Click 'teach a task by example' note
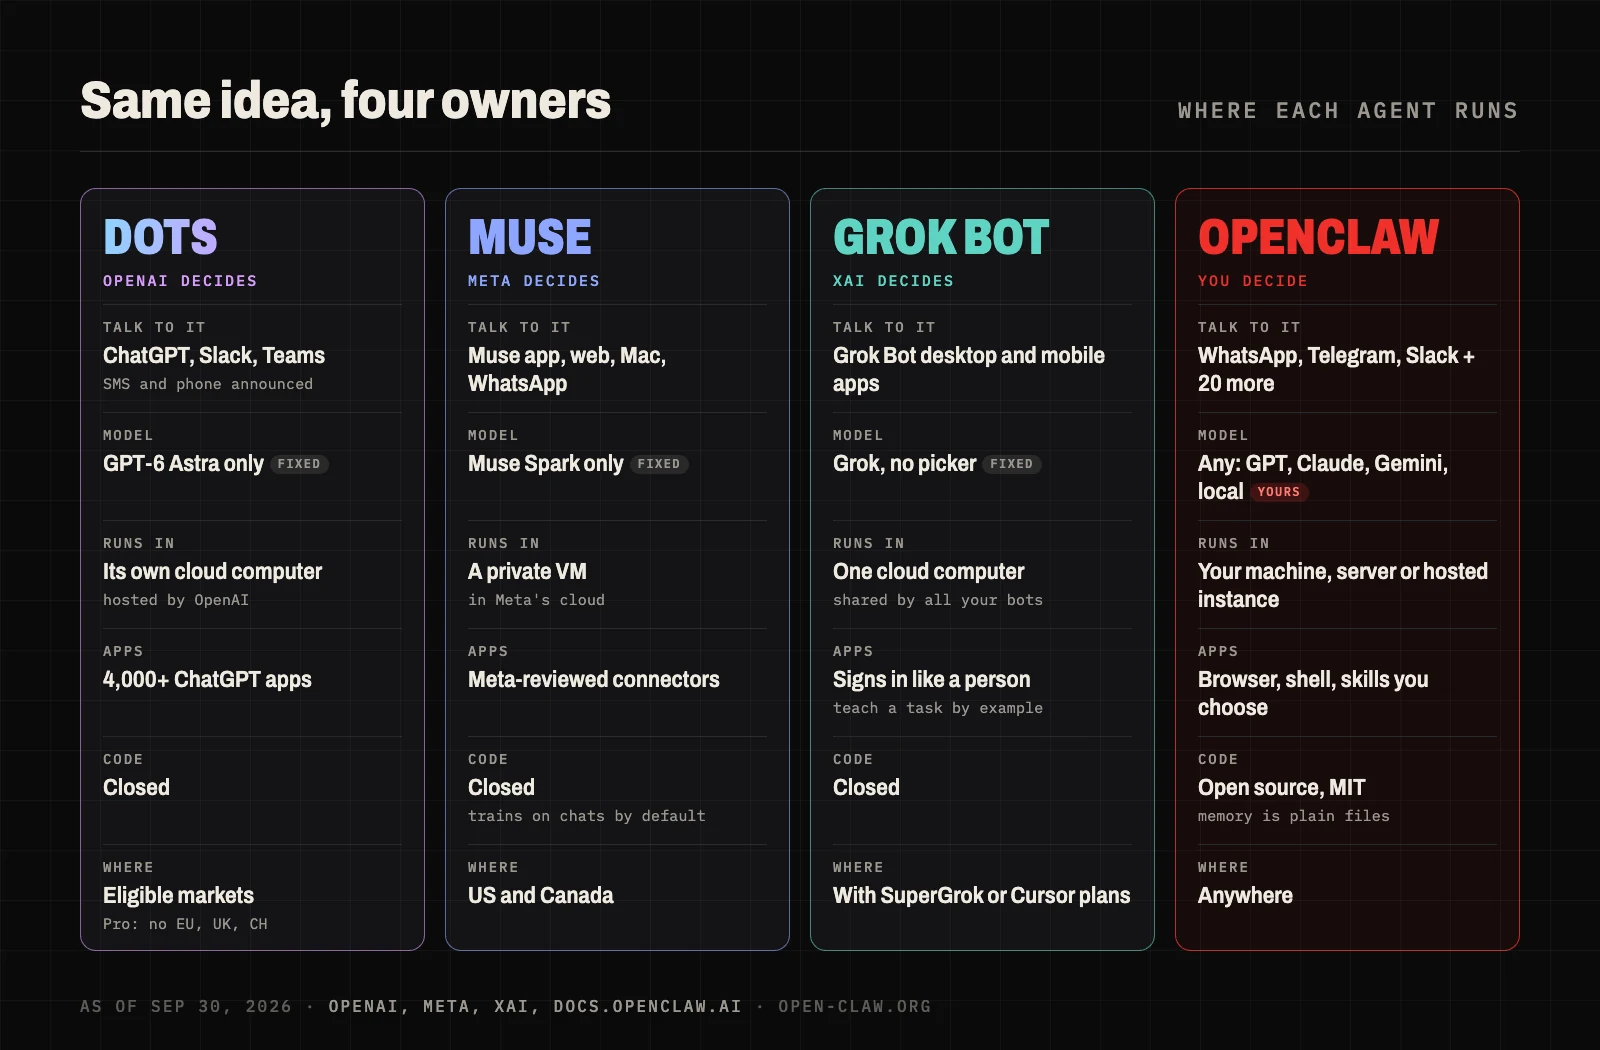 [x=938, y=708]
